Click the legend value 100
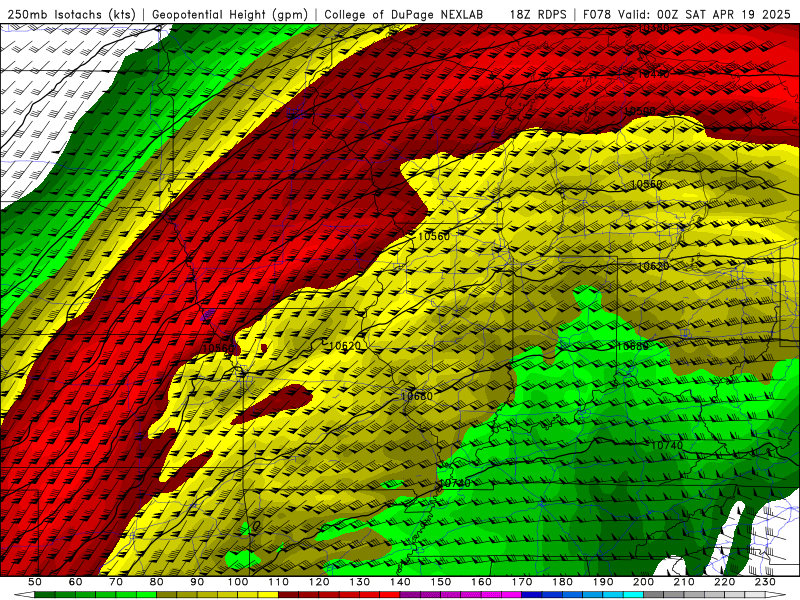This screenshot has width=800, height=600. point(238,582)
